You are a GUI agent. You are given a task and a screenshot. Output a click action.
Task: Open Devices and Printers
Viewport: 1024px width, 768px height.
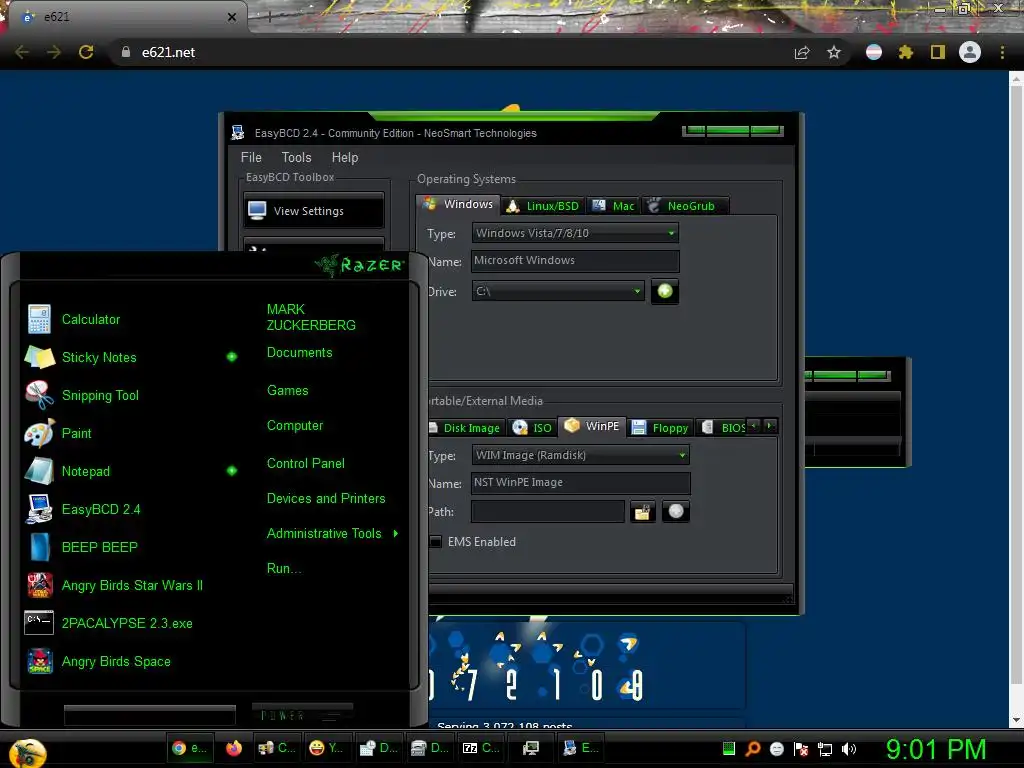tap(326, 499)
